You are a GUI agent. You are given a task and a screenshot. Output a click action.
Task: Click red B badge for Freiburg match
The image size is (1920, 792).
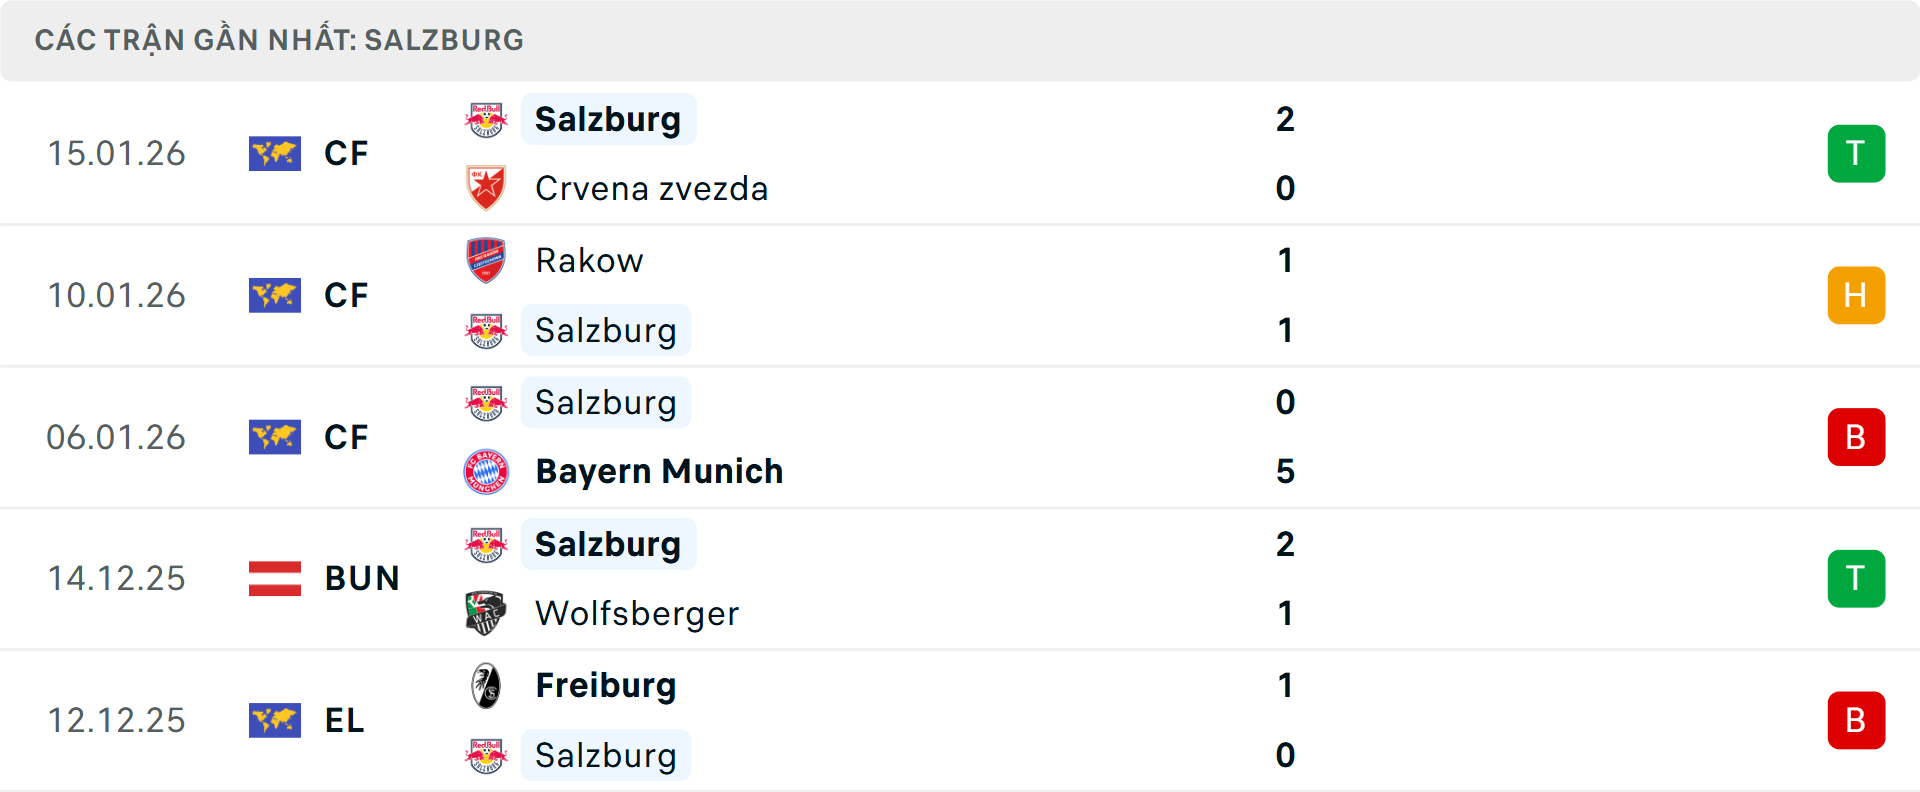[1856, 720]
